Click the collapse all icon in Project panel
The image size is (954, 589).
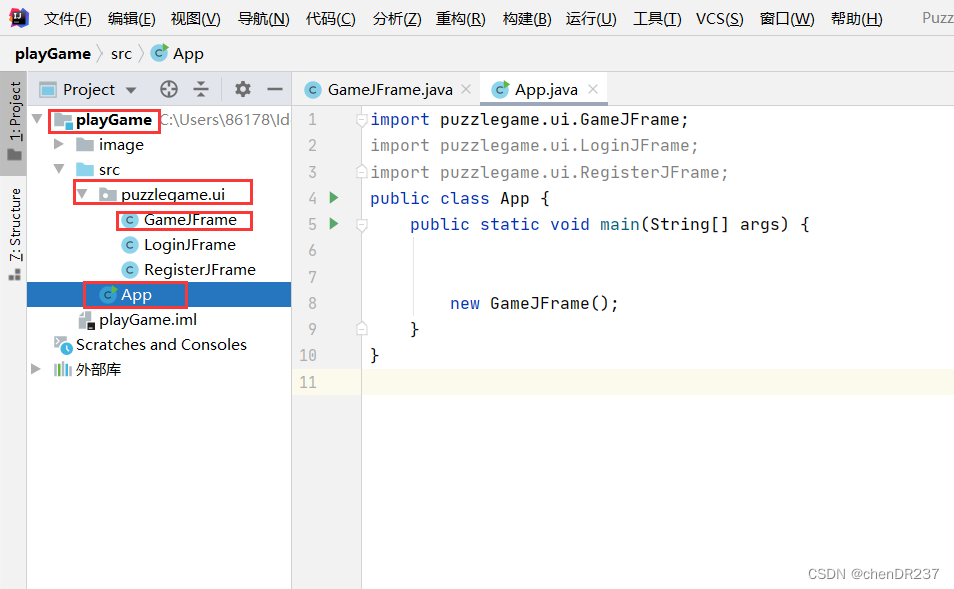tap(201, 89)
